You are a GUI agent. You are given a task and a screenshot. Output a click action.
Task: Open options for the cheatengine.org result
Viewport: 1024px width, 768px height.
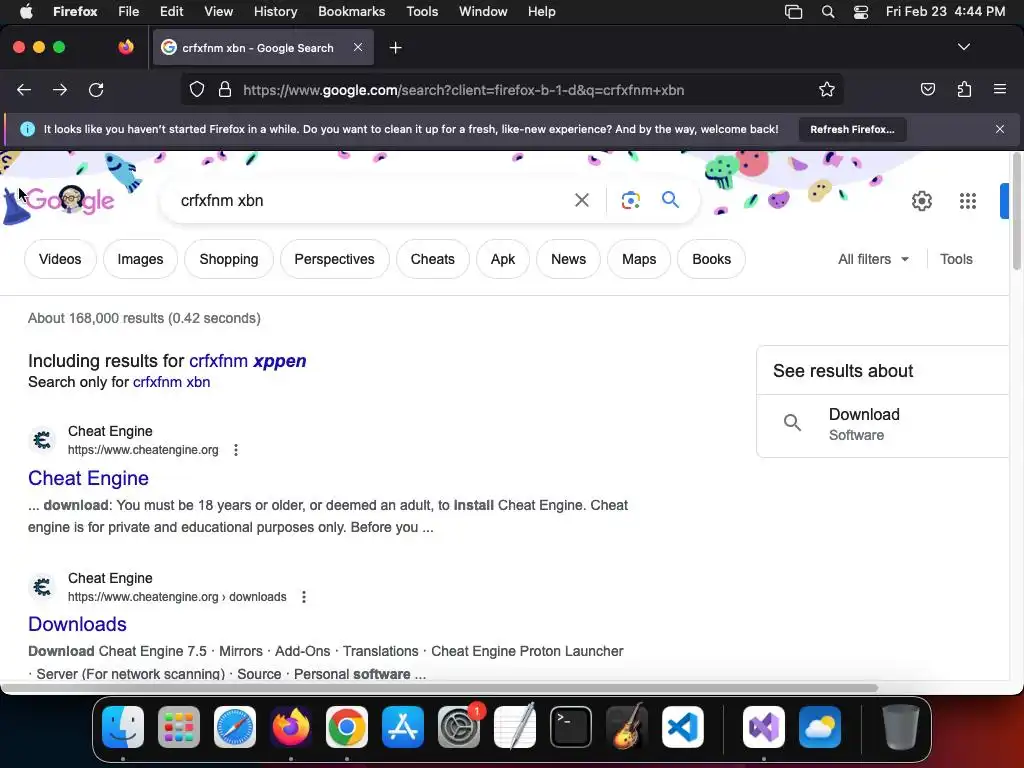(x=236, y=450)
